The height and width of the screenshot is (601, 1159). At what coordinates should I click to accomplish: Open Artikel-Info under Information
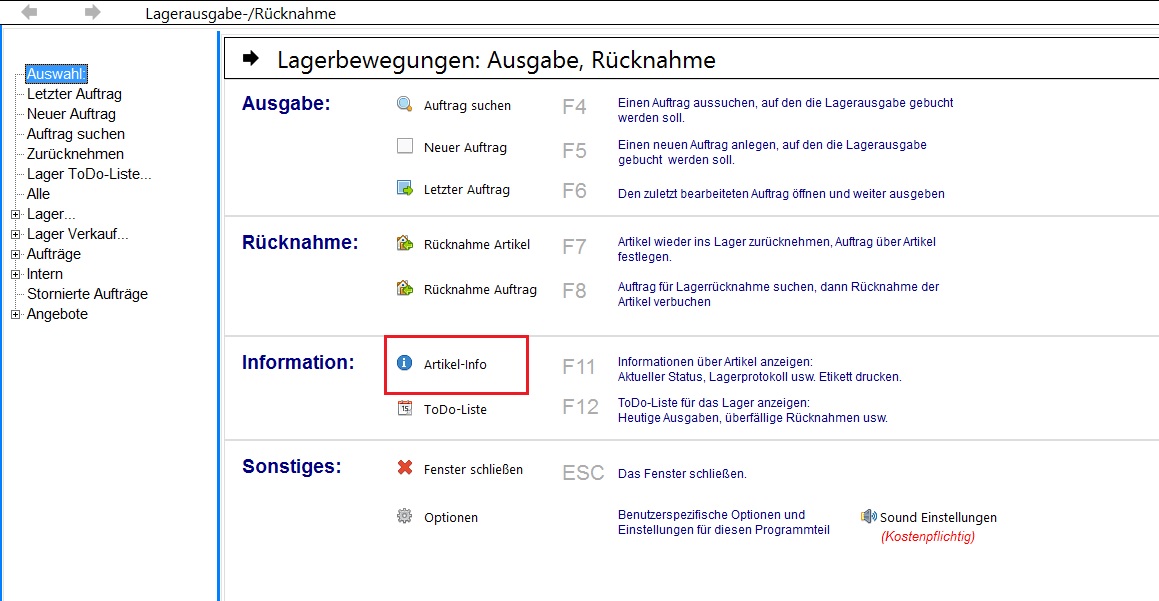tap(455, 364)
